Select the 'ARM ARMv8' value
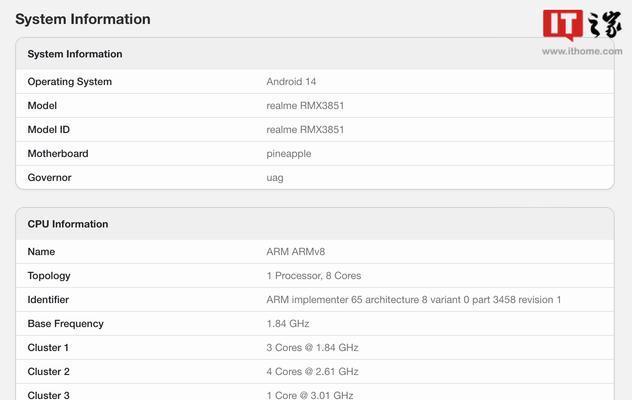The width and height of the screenshot is (632, 400). (x=295, y=252)
